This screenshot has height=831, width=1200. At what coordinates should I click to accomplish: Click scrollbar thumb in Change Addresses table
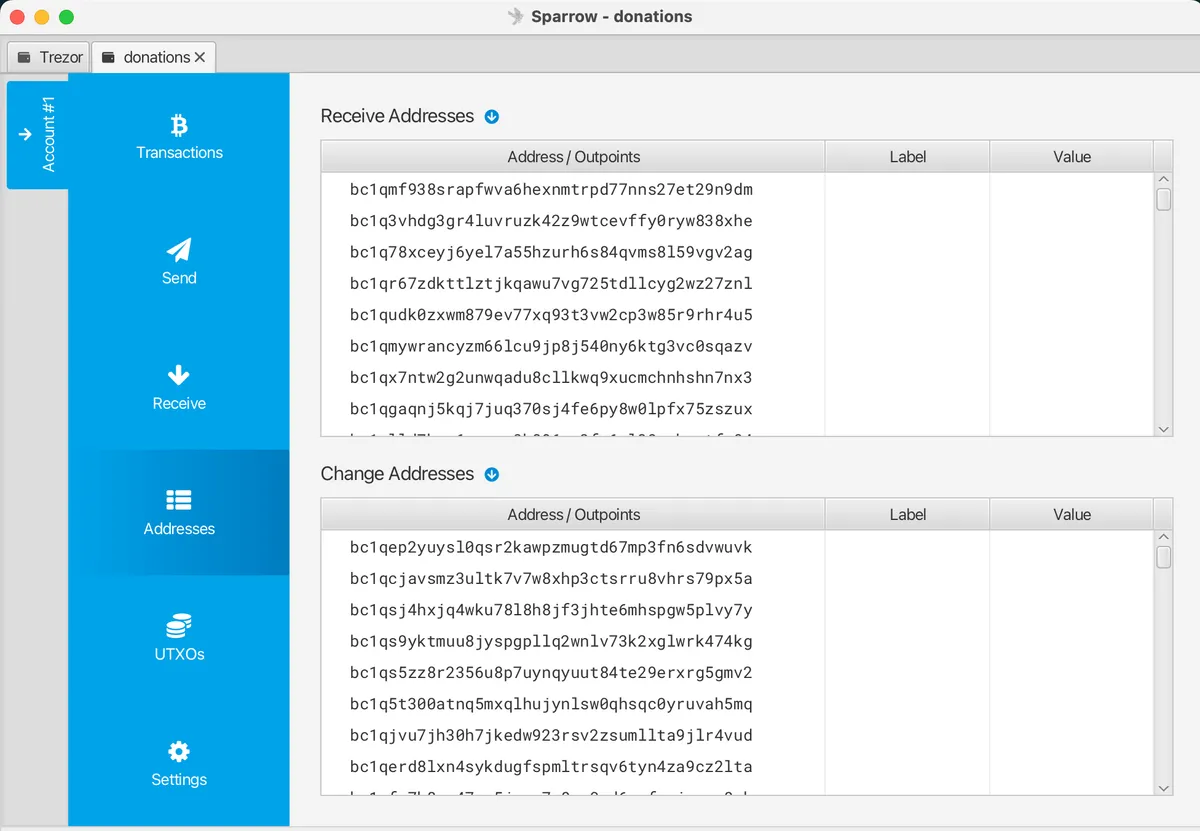pyautogui.click(x=1163, y=557)
